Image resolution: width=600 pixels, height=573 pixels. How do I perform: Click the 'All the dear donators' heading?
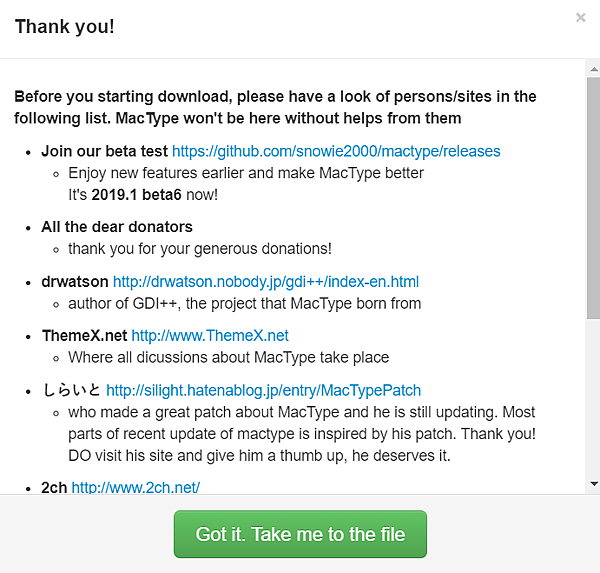(117, 227)
